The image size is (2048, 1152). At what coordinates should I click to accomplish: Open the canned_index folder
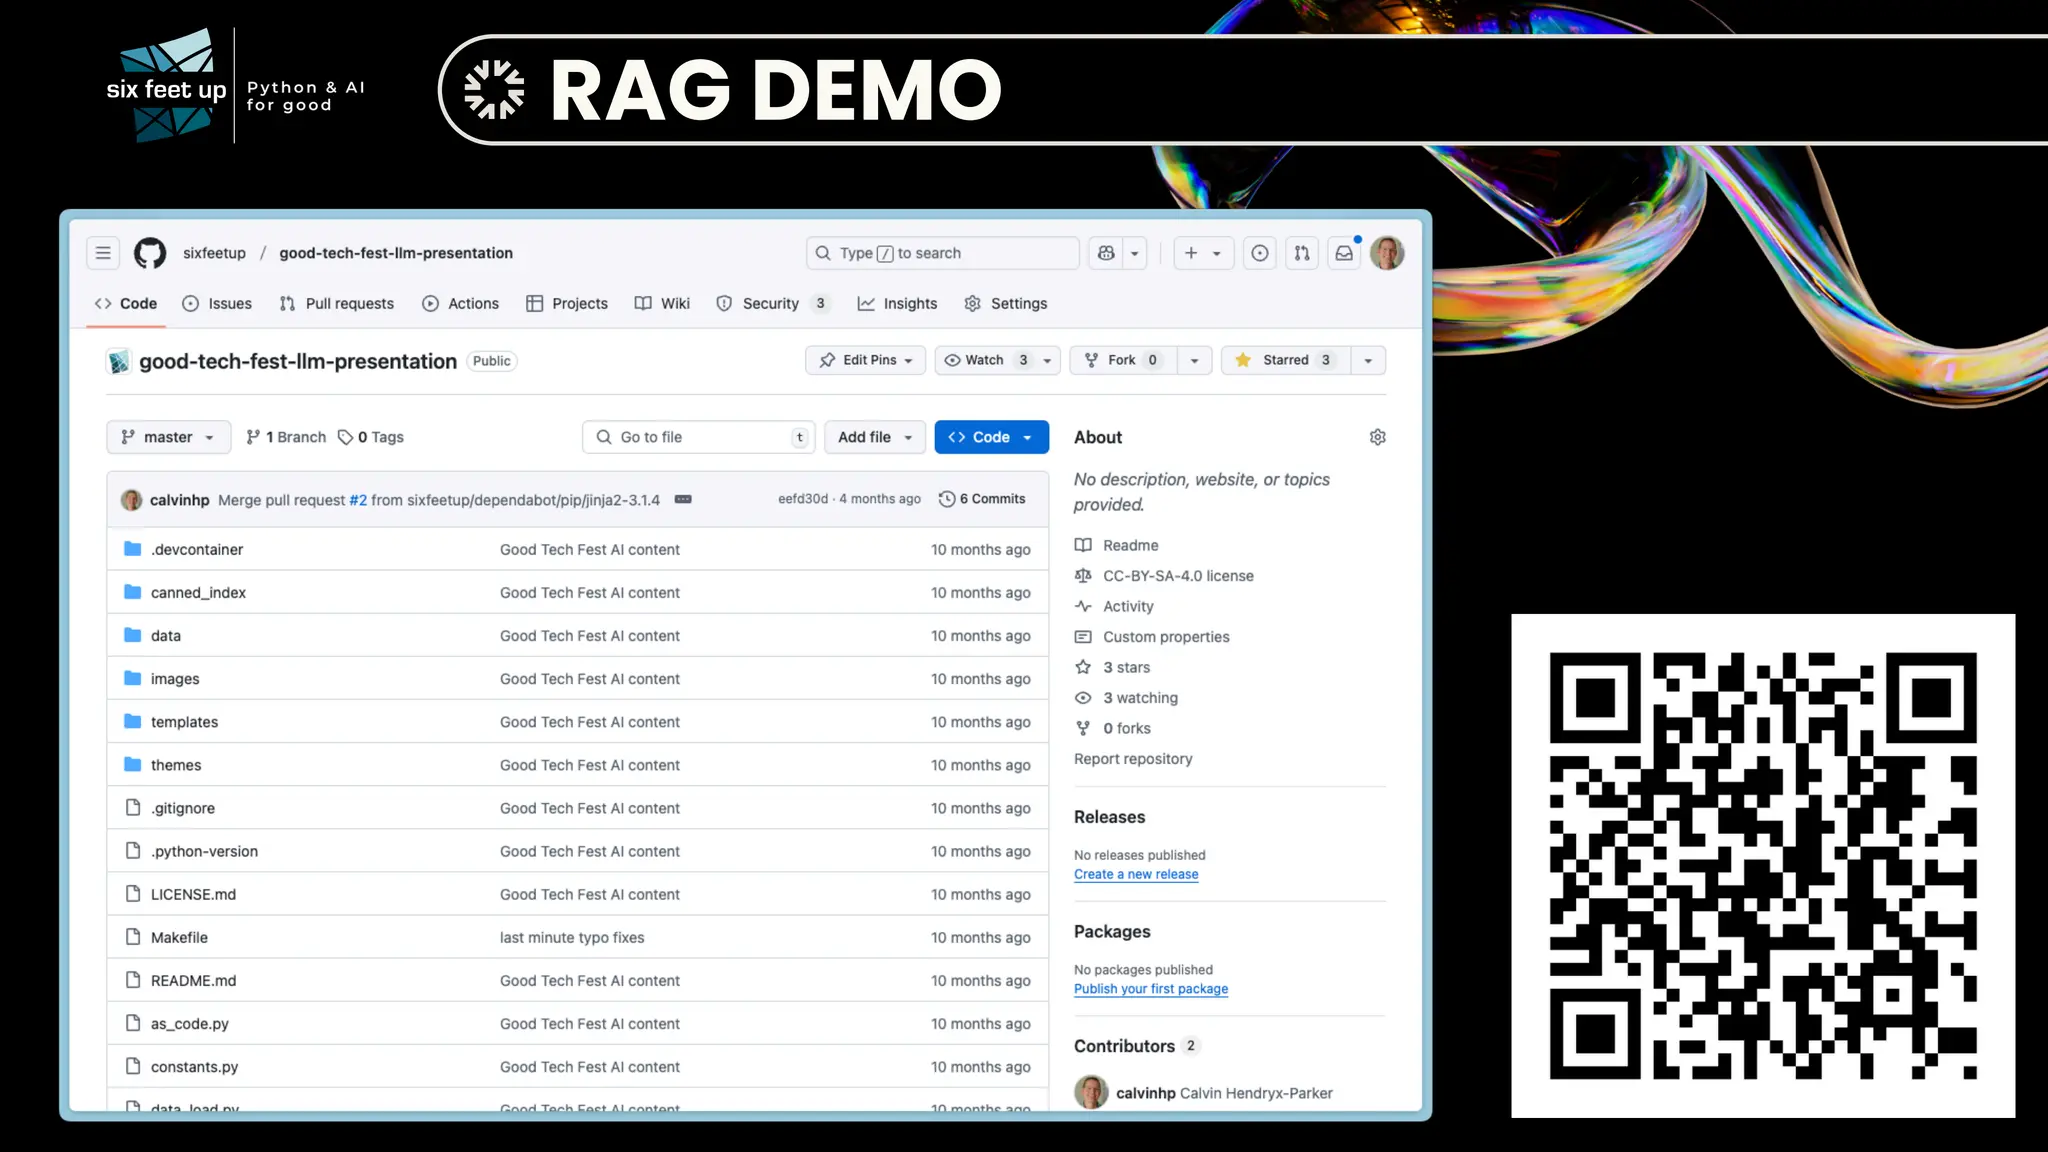198,592
